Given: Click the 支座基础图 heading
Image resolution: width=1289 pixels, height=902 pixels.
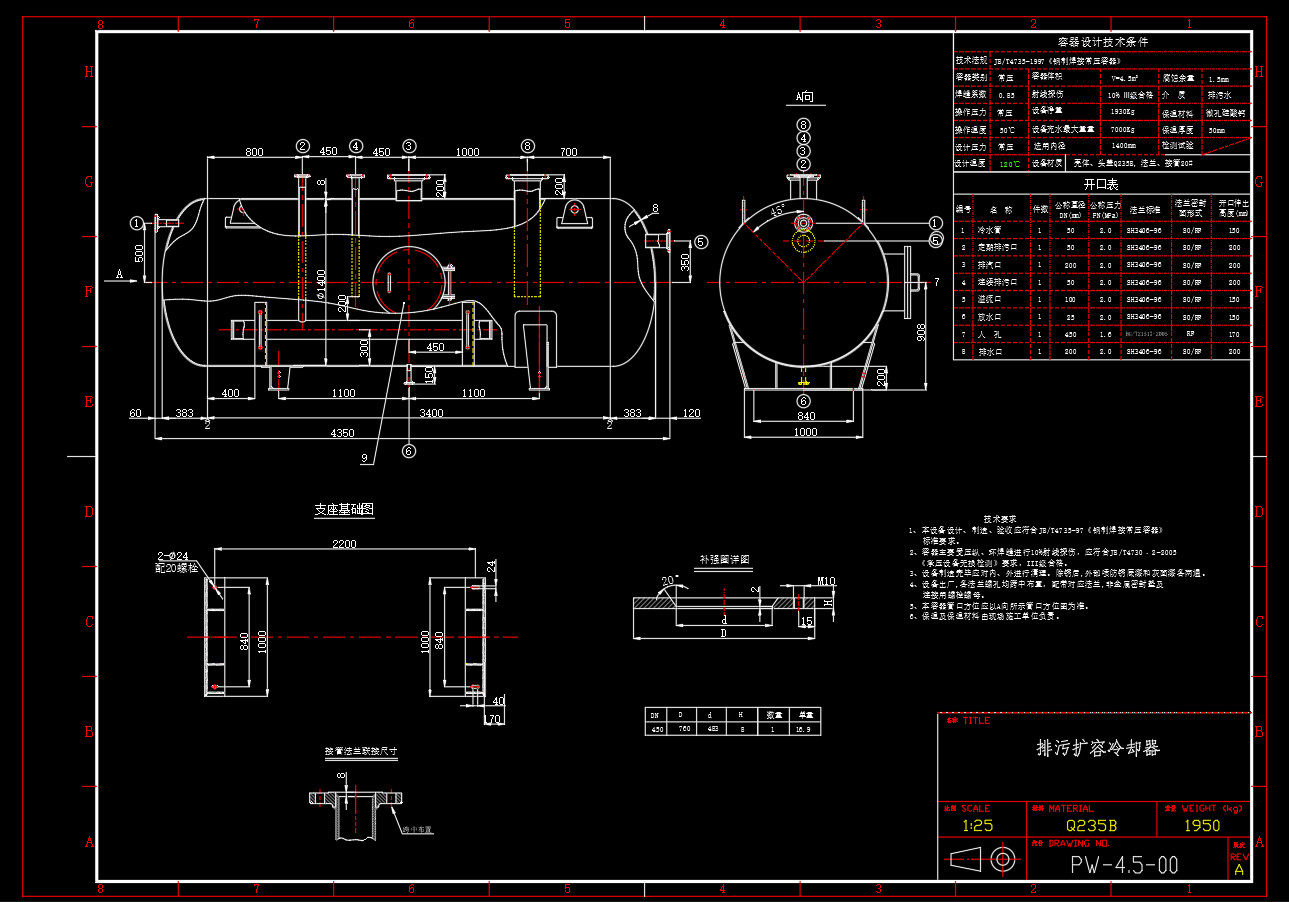Looking at the screenshot, I should point(344,510).
